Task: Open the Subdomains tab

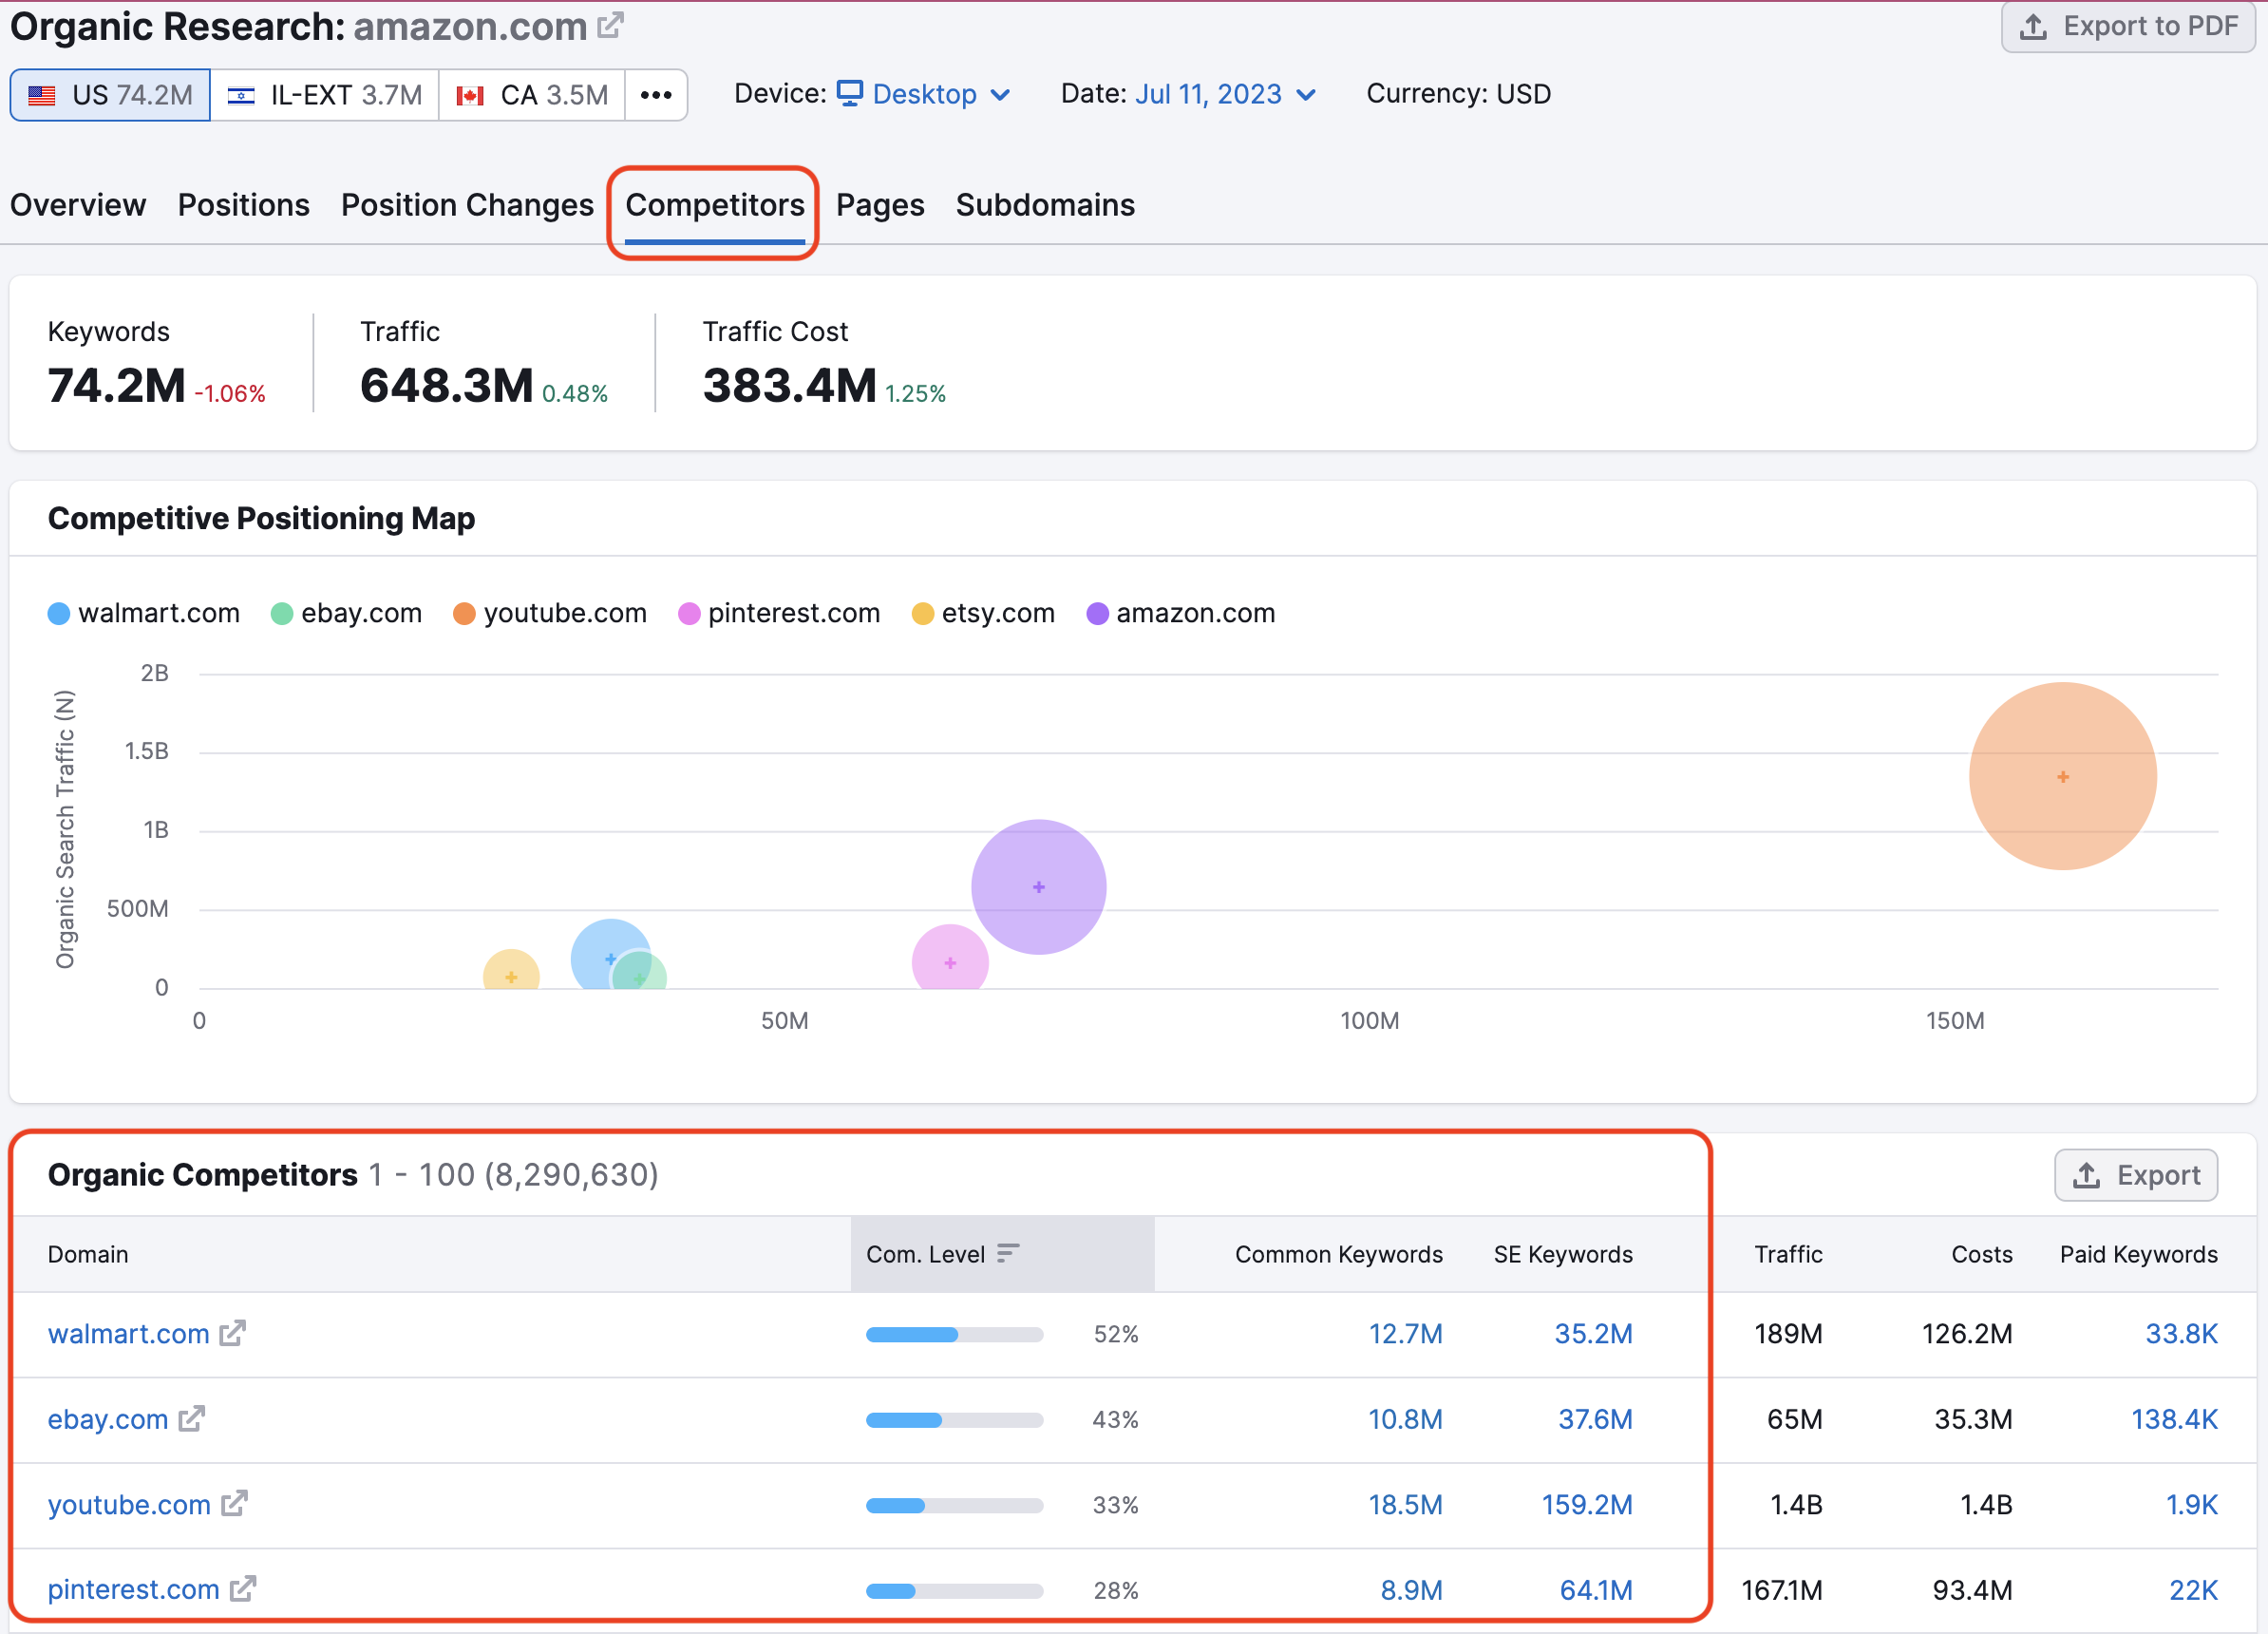Action: point(1044,205)
